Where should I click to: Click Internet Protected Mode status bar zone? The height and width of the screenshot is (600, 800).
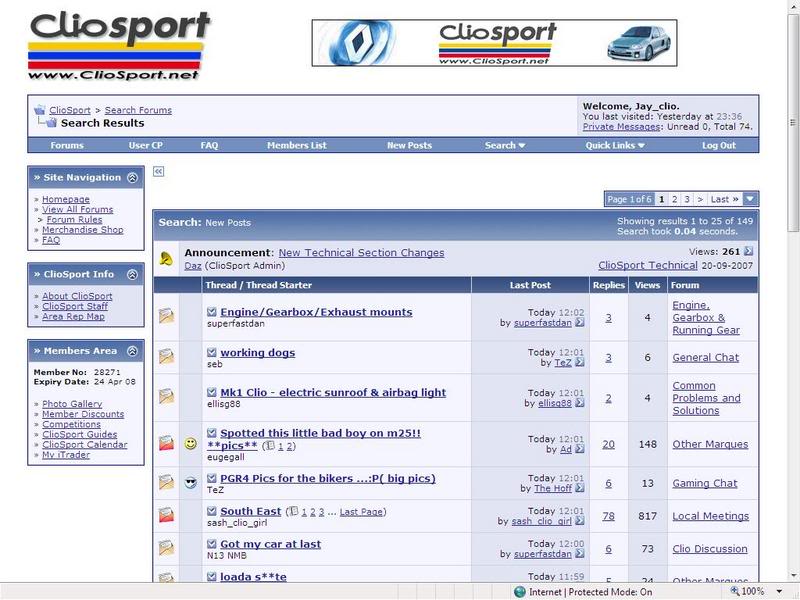pyautogui.click(x=583, y=592)
